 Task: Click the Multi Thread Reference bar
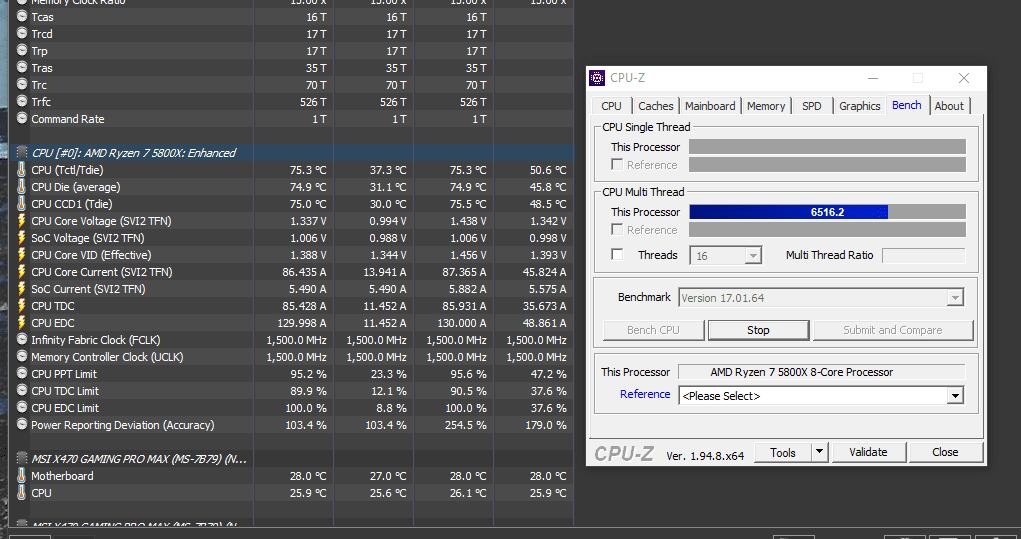pyautogui.click(x=827, y=229)
